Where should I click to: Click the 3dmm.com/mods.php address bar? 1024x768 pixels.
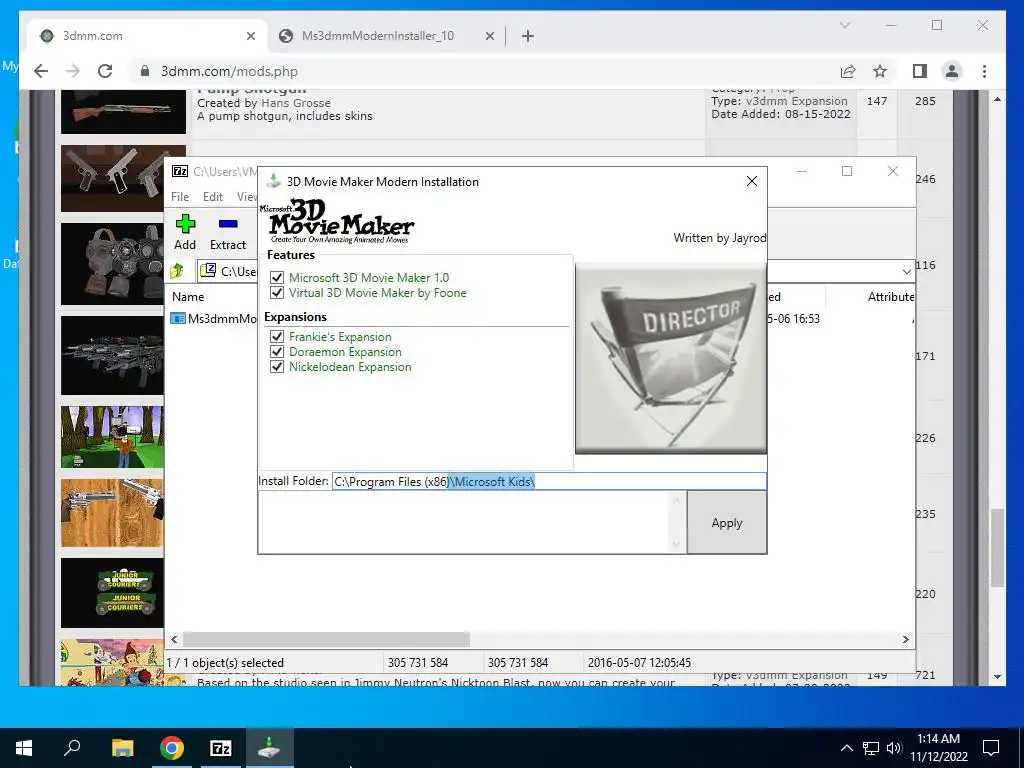pyautogui.click(x=229, y=71)
